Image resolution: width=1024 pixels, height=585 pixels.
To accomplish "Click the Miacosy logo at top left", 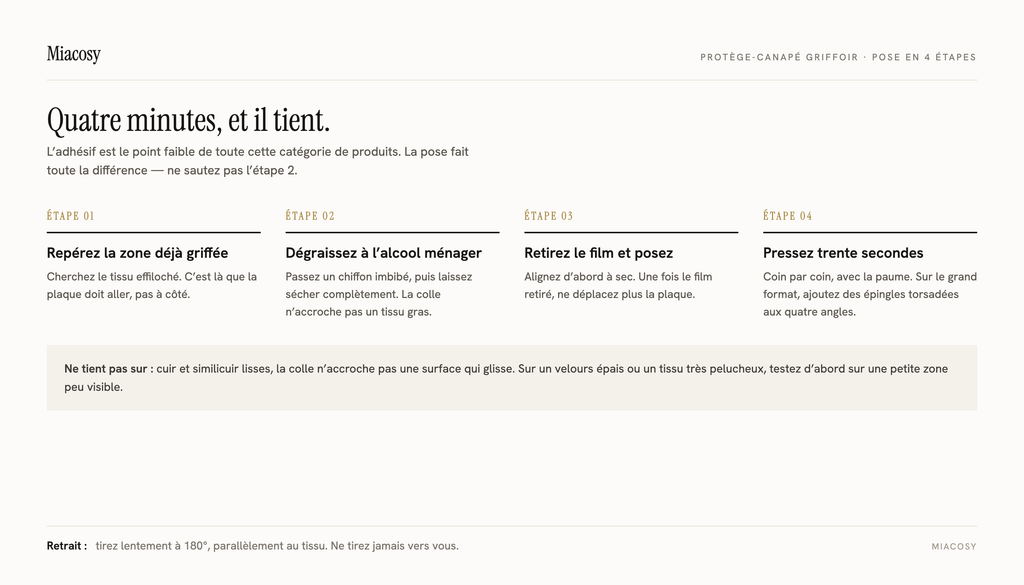I will [73, 54].
